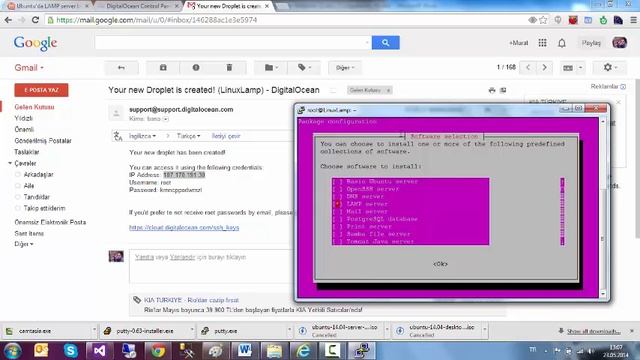Toggle Tomcat Java server checkbox
The width and height of the screenshot is (640, 360).
pyautogui.click(x=338, y=242)
